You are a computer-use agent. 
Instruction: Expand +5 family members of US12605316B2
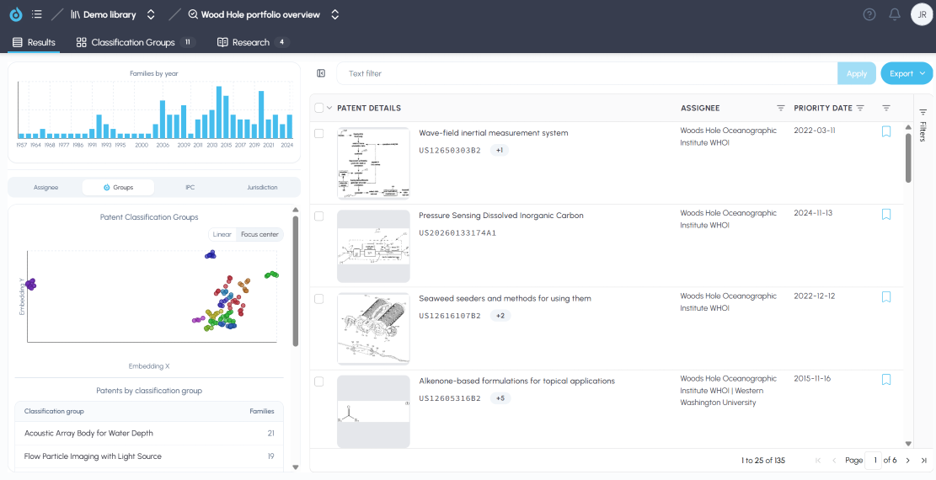(x=500, y=398)
